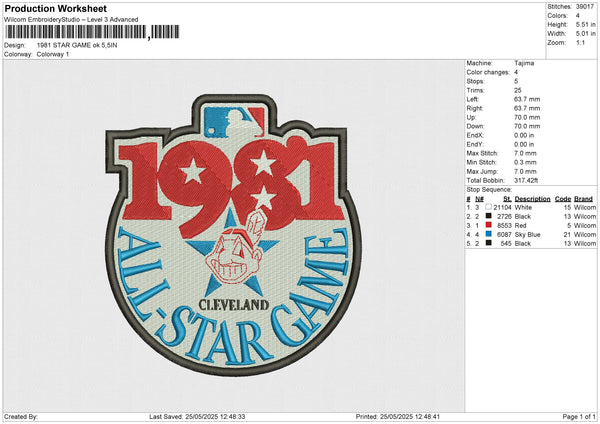Click the Max Jump value "7.0 mm"

[525, 171]
